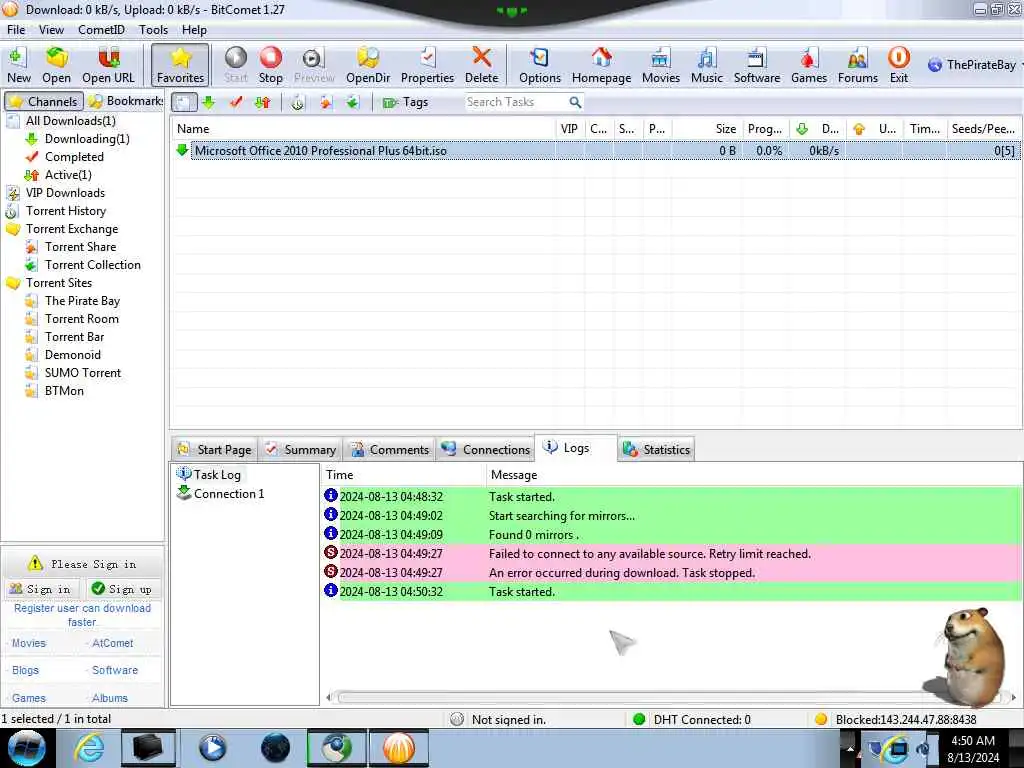Click the horizontal scrollbar in log panel
This screenshot has width=1024, height=768.
[x=670, y=697]
